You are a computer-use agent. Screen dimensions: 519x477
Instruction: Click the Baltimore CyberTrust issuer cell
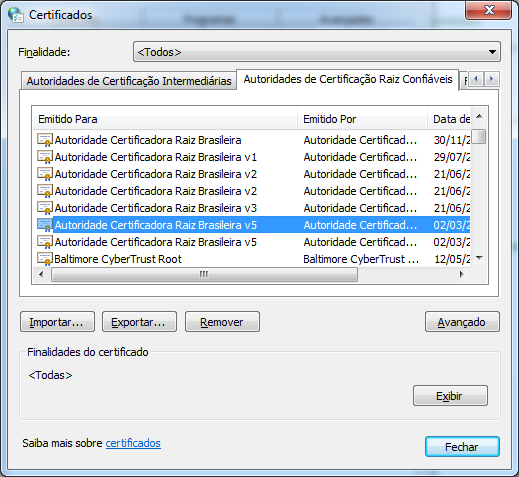point(361,259)
